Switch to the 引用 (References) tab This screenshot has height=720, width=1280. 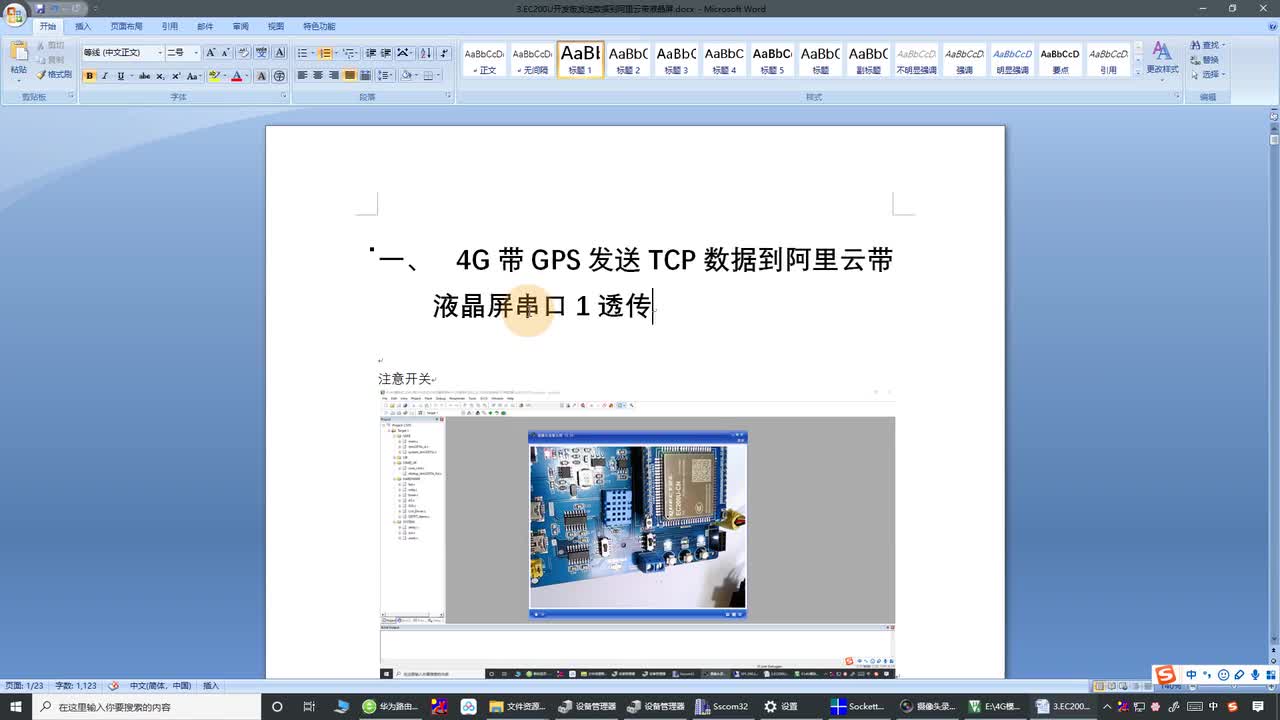click(x=170, y=27)
